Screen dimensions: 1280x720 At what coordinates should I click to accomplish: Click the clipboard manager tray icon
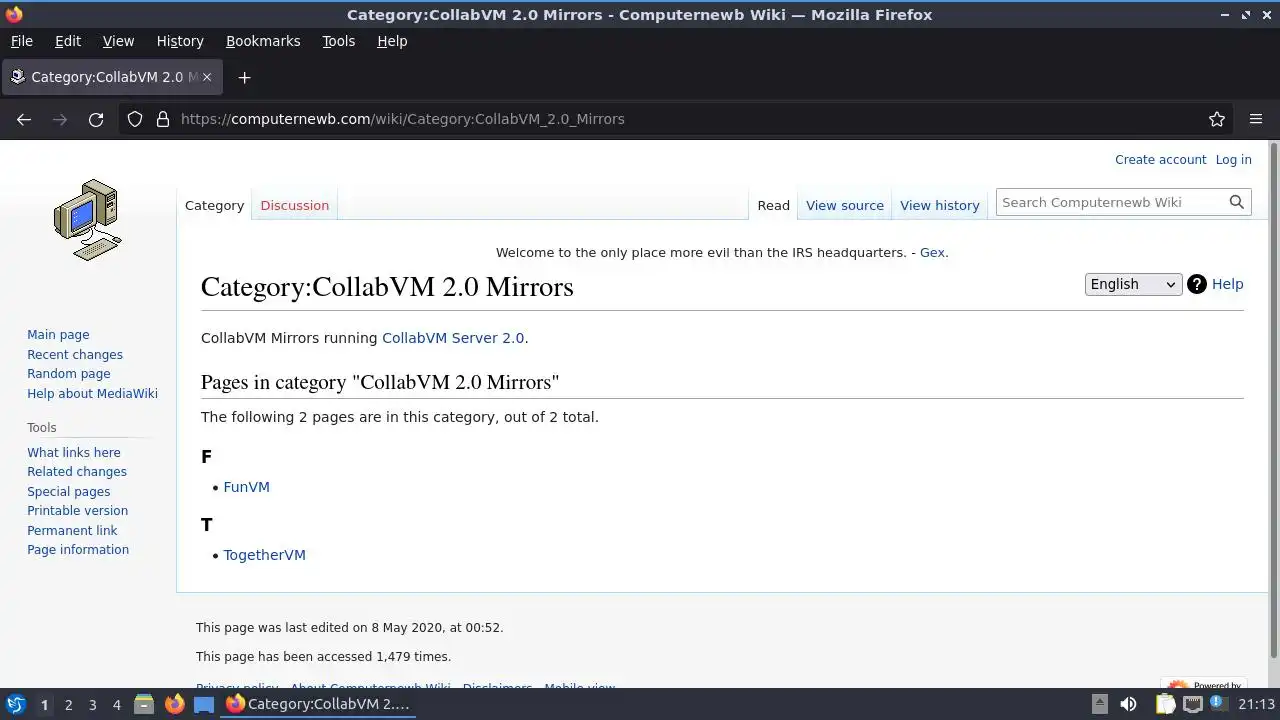pyautogui.click(x=1165, y=704)
